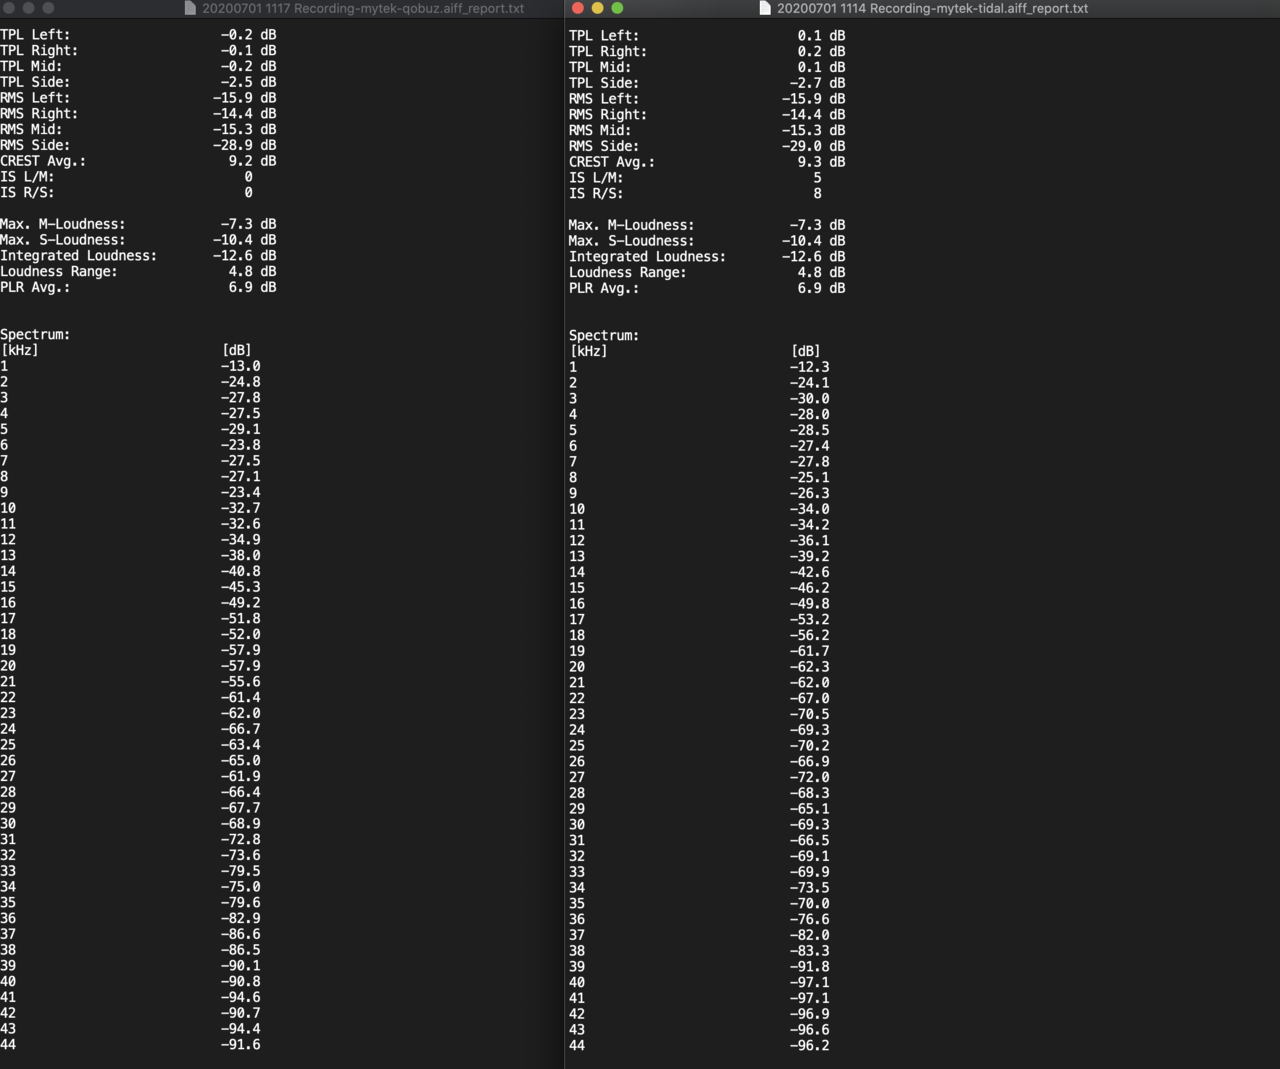Click the -29.1 spectrum value in qobuz report
This screenshot has height=1069, width=1280.
tap(240, 429)
